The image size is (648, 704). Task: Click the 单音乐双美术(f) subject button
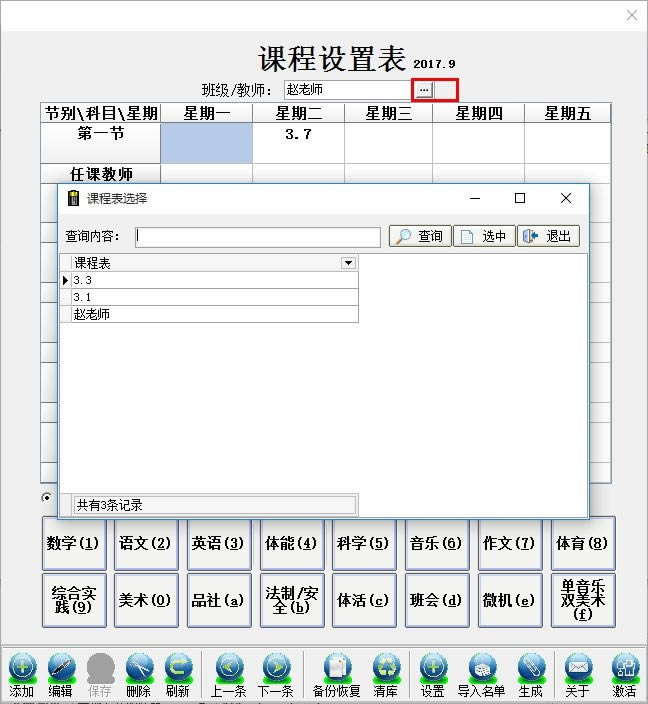(583, 600)
